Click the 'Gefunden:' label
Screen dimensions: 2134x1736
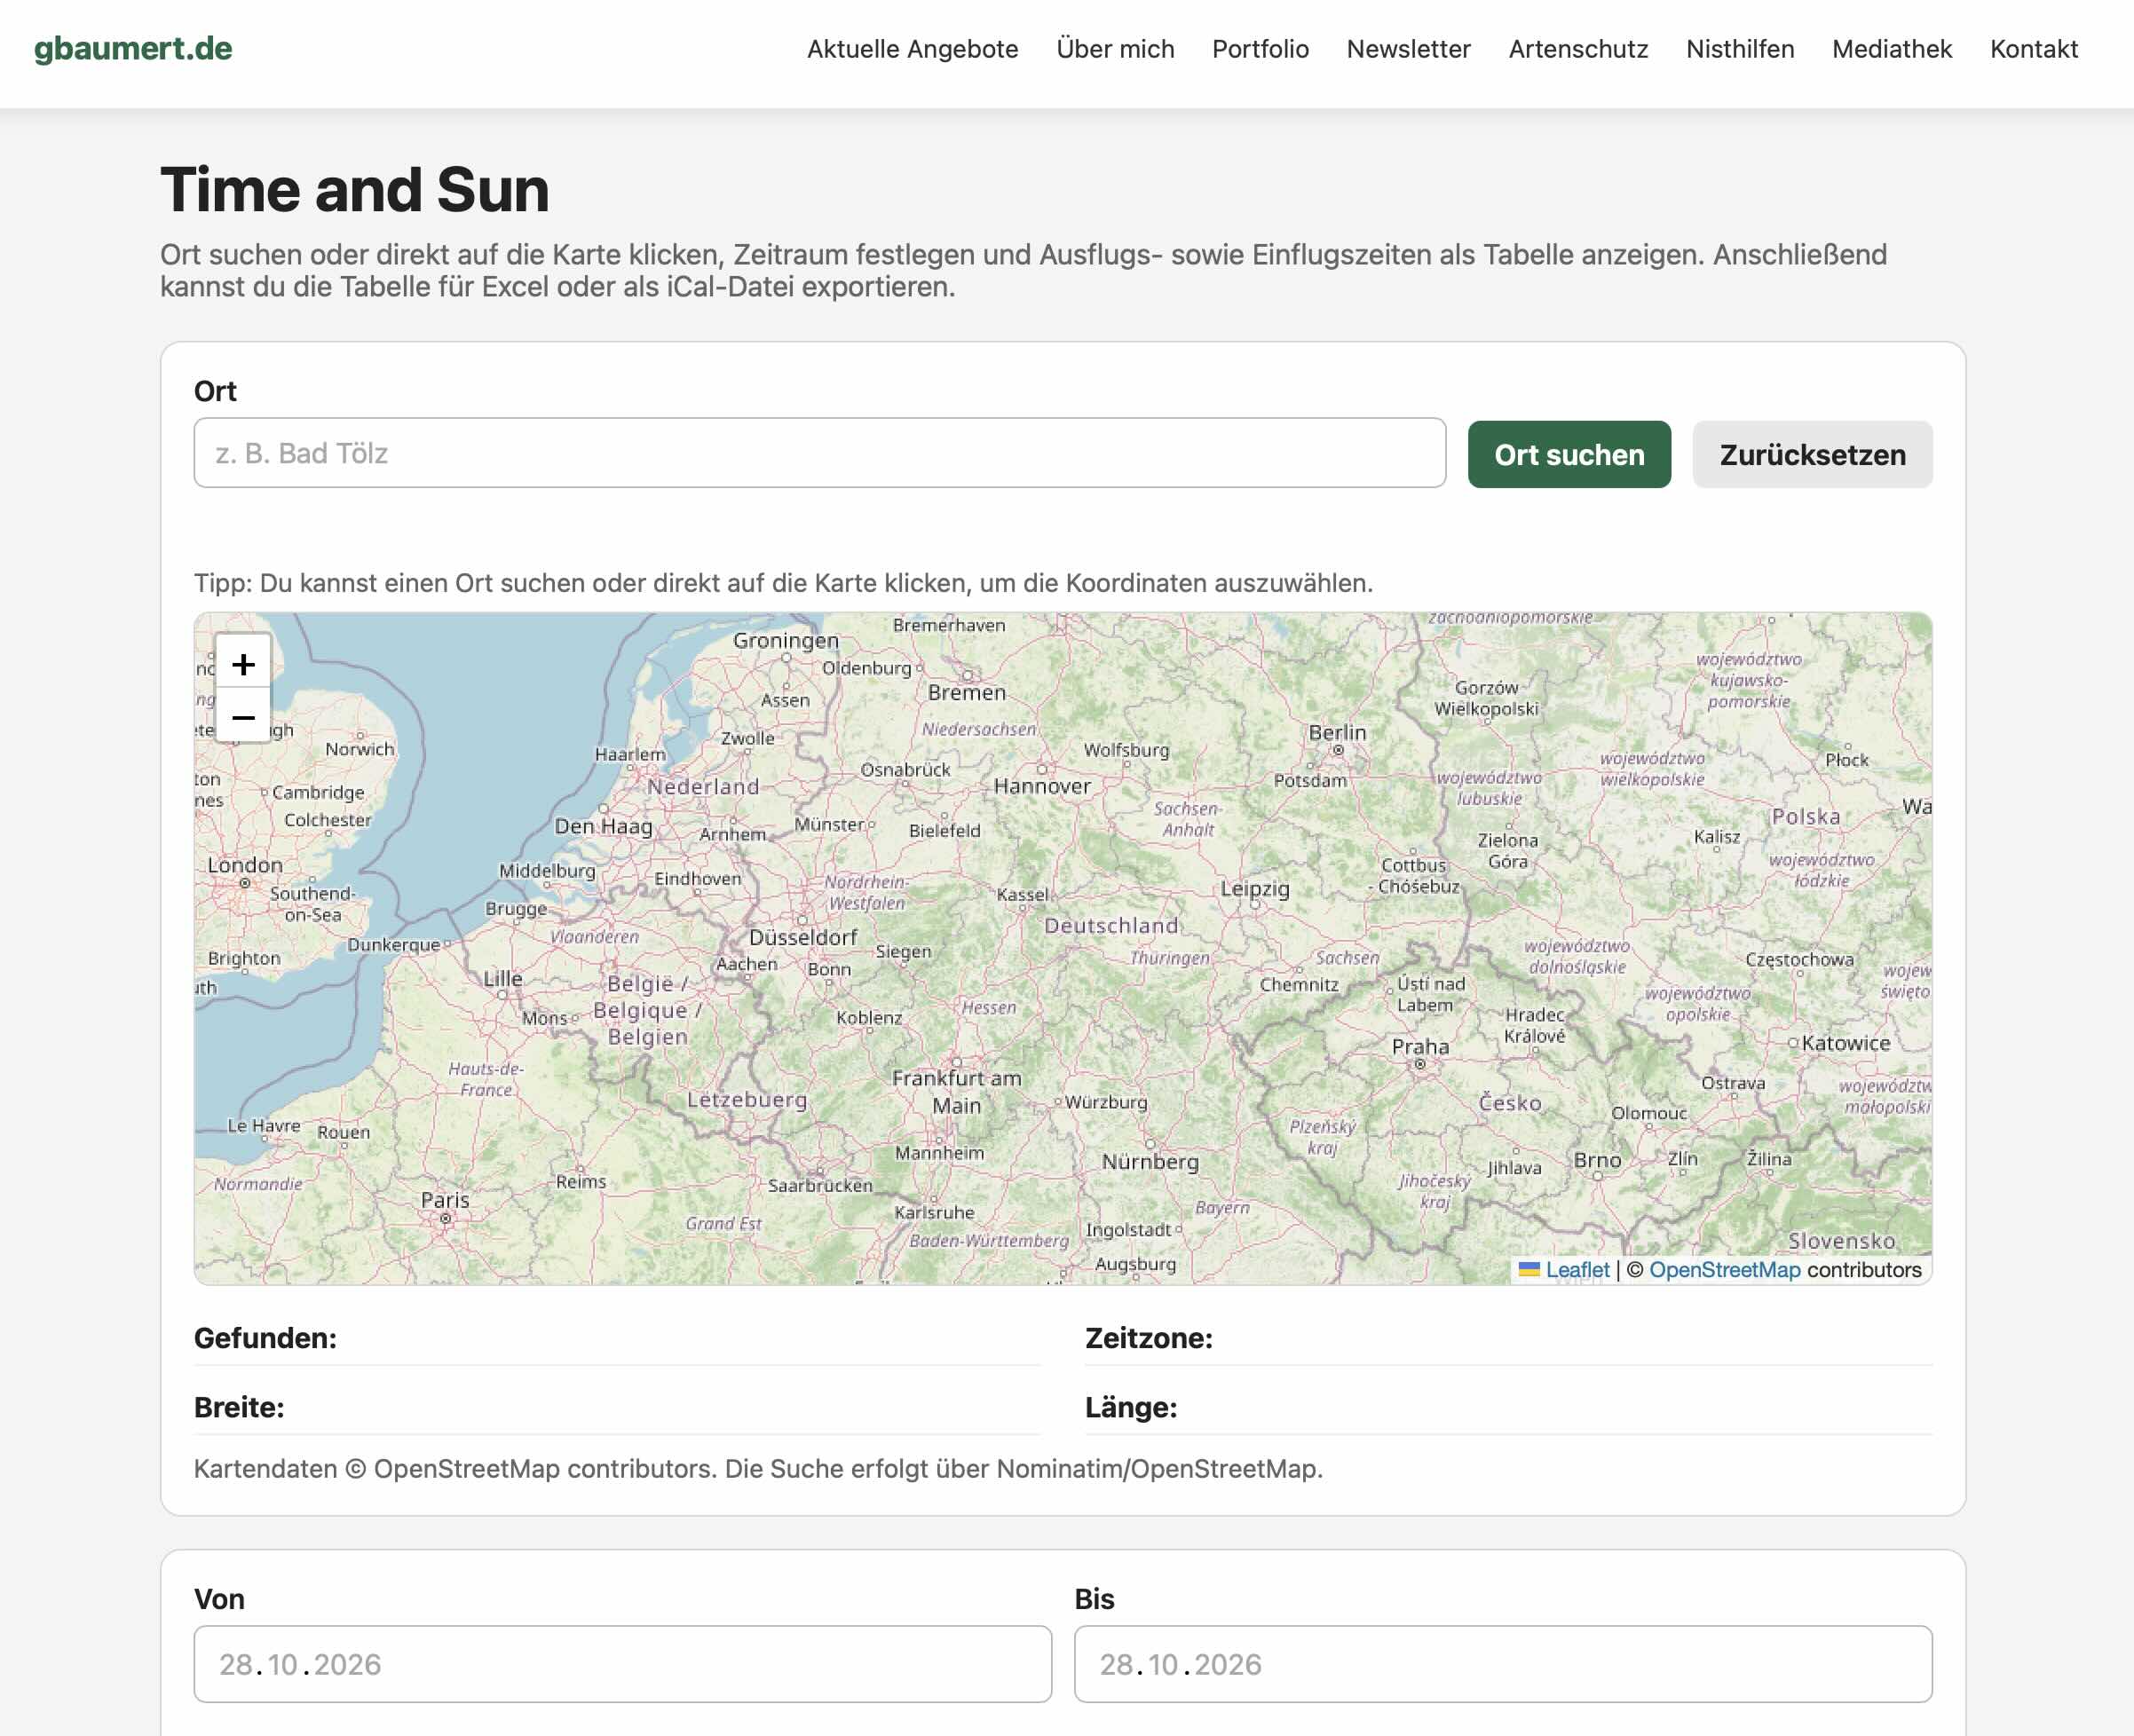(265, 1338)
